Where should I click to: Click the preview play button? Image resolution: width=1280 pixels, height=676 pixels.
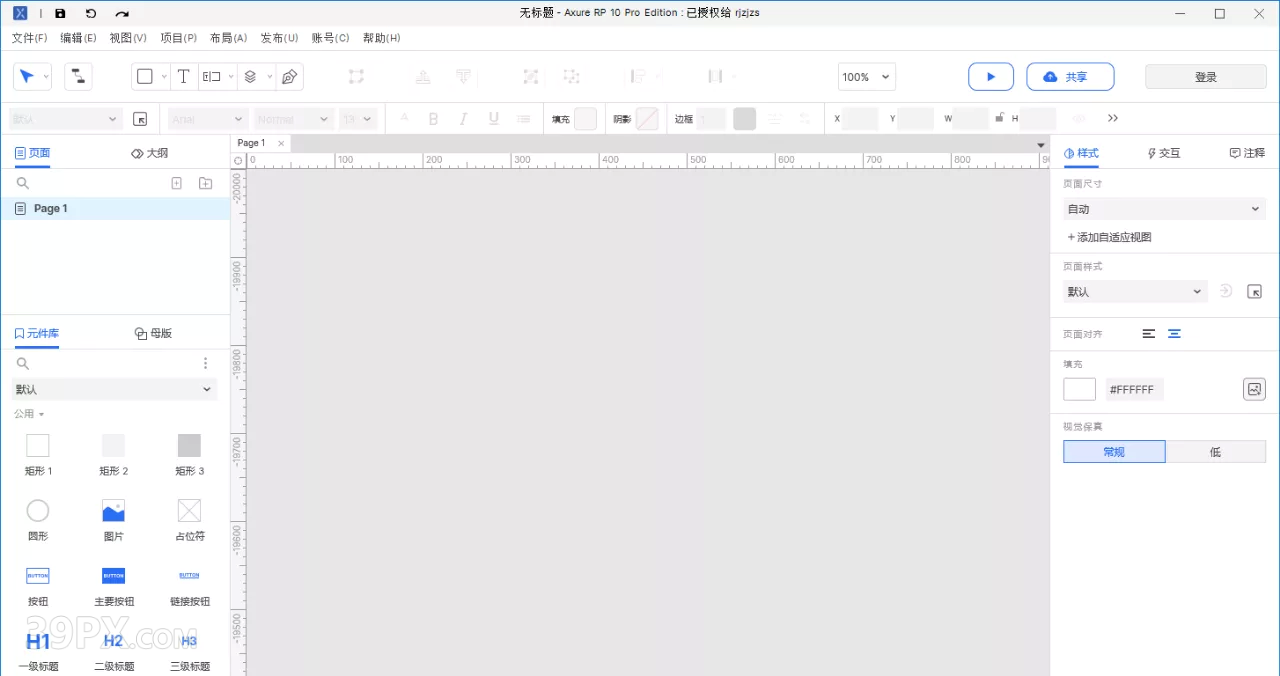(991, 77)
